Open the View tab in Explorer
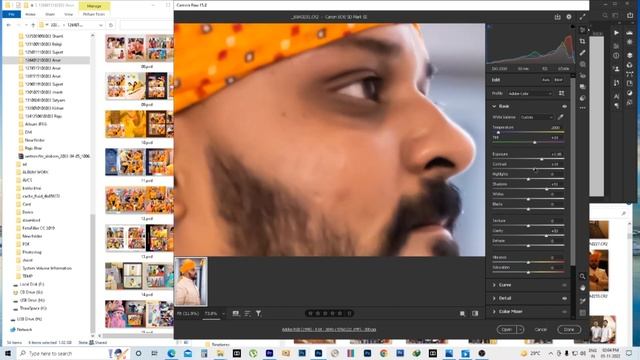 (x=69, y=14)
